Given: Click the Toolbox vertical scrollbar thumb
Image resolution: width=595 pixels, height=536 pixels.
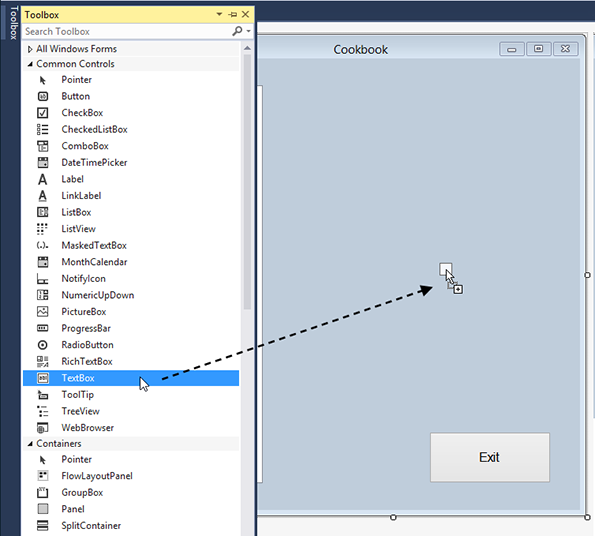Looking at the screenshot, I should (247, 182).
